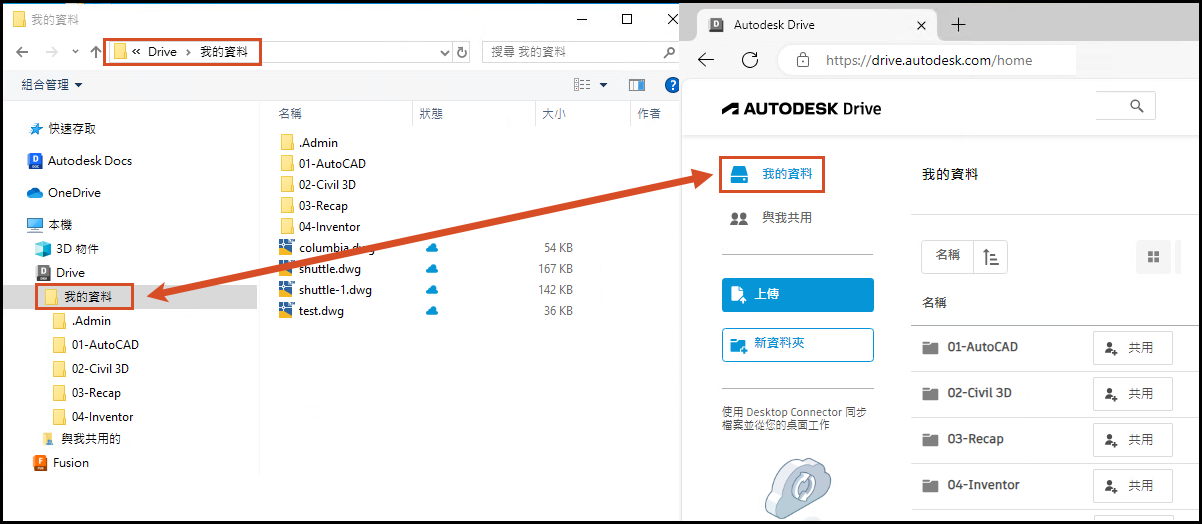1202x524 pixels.
Task: Click 共用 button for 01-AutoCAD
Action: tap(1132, 348)
